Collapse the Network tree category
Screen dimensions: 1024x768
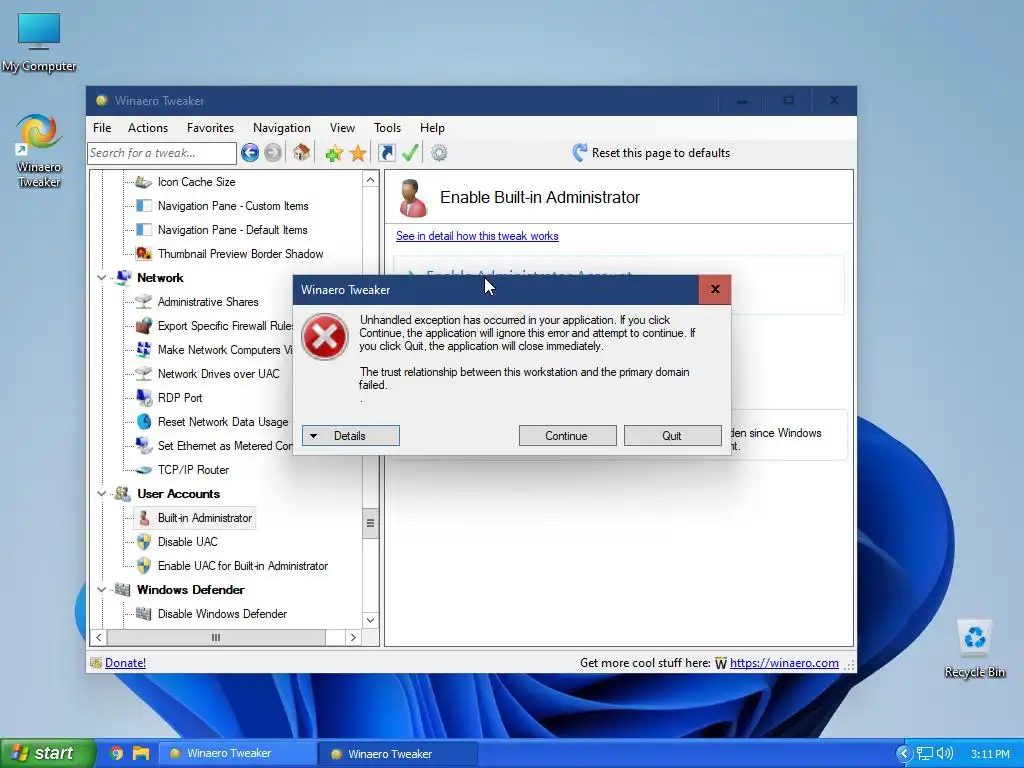coord(101,278)
